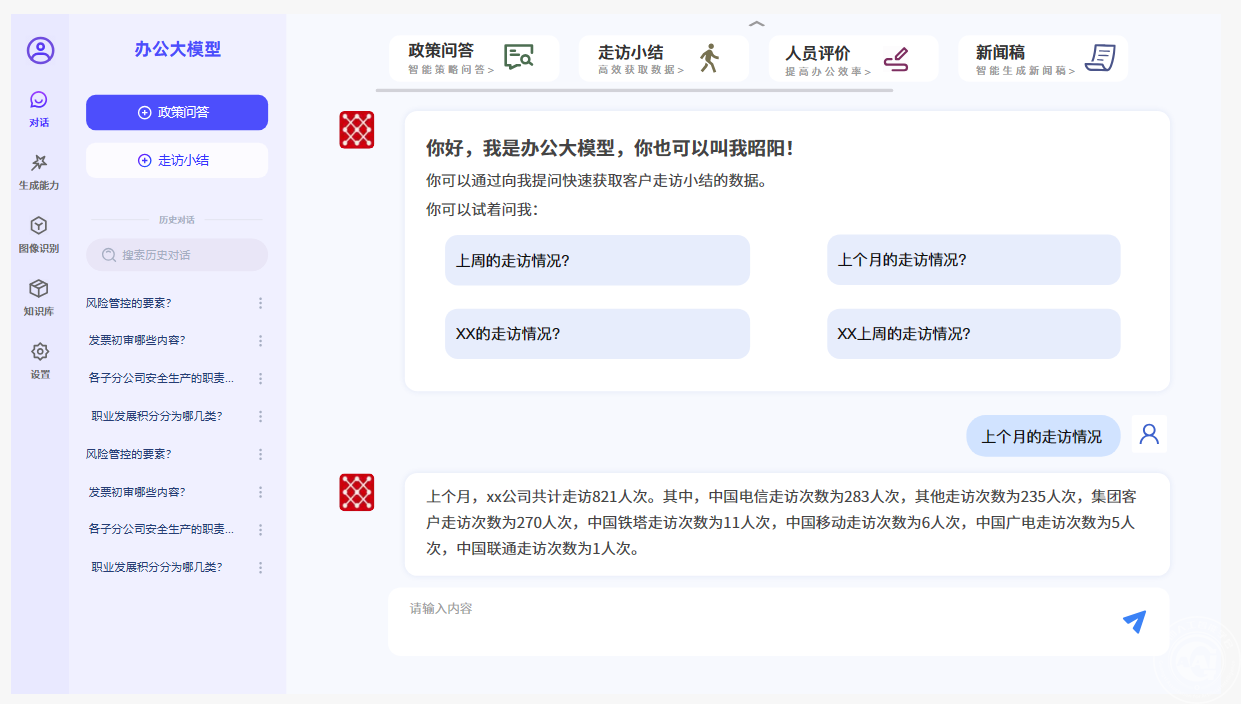Click the send paper-plane icon

1133,621
